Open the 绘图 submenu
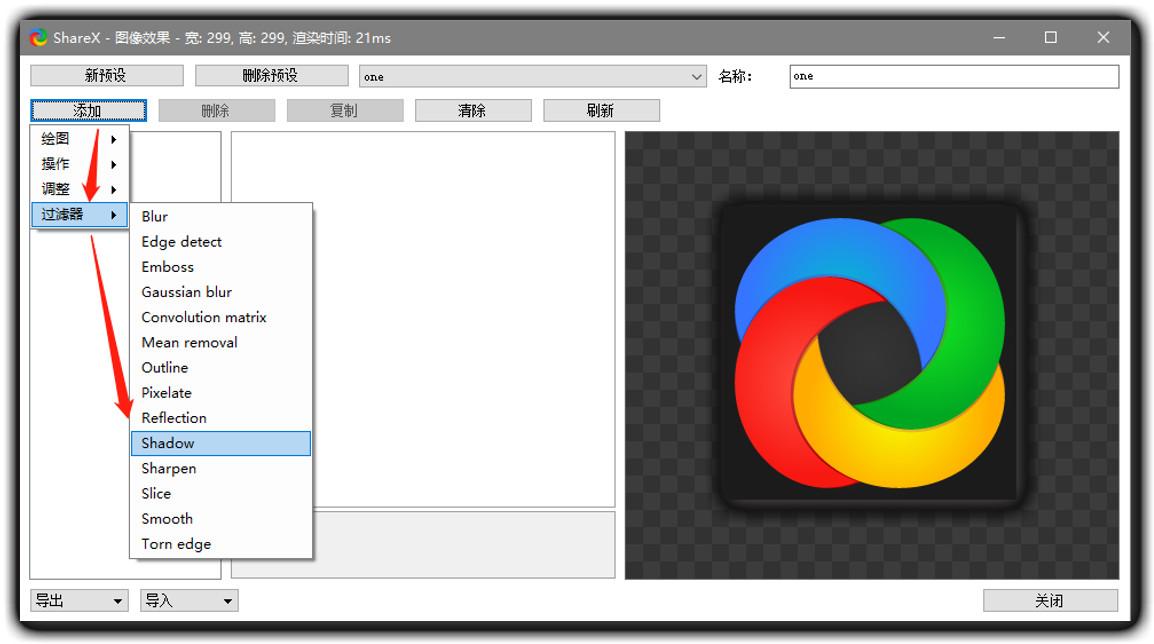The width and height of the screenshot is (1154, 644). pos(79,138)
